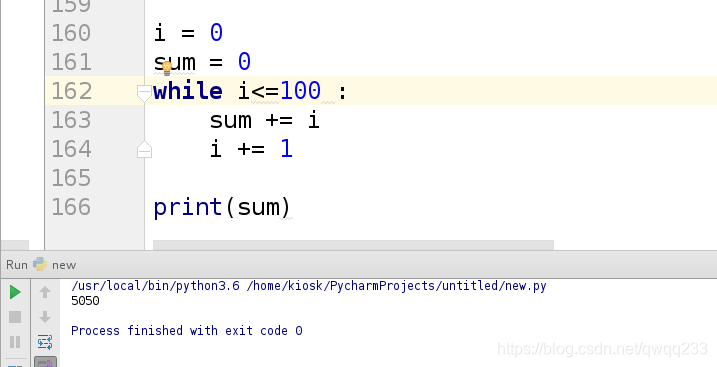Image resolution: width=717 pixels, height=367 pixels.
Task: Toggle the soft-wrap output icon
Action: point(45,341)
